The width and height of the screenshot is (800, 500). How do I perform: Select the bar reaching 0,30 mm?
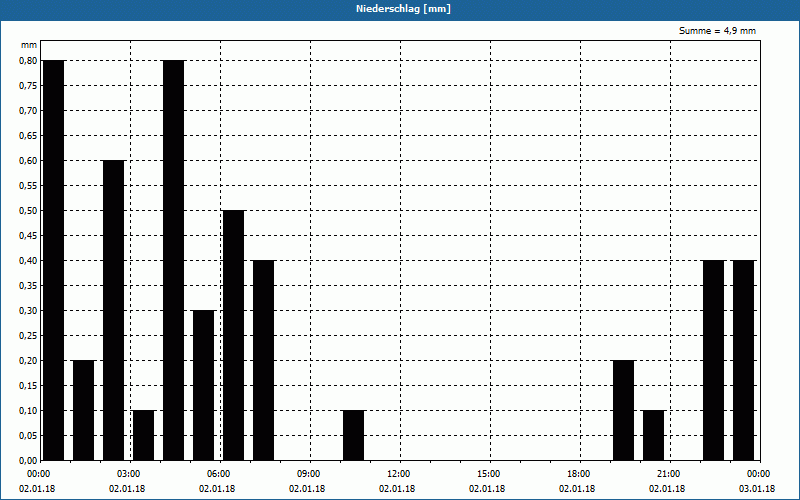pos(204,385)
